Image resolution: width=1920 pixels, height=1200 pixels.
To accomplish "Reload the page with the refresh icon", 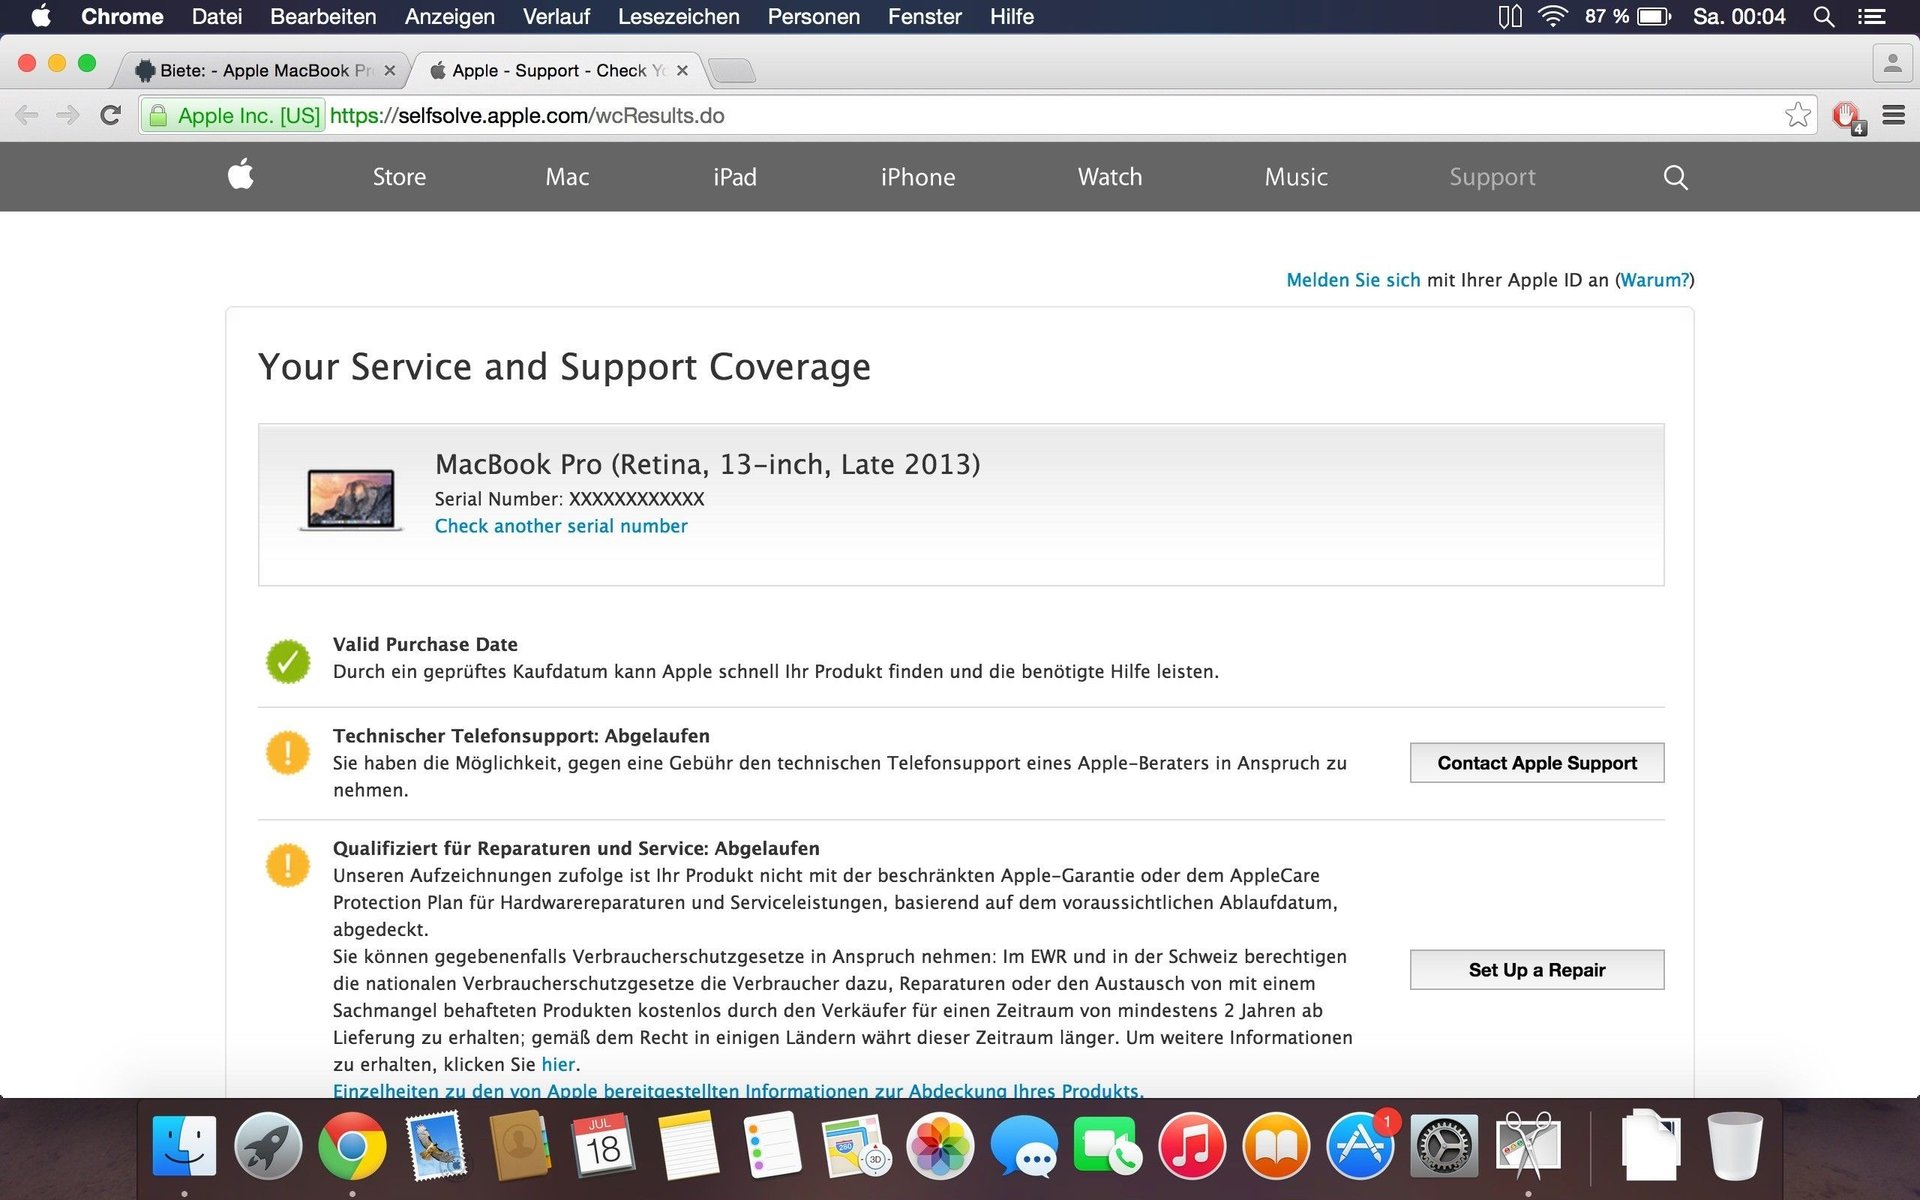I will (x=110, y=116).
